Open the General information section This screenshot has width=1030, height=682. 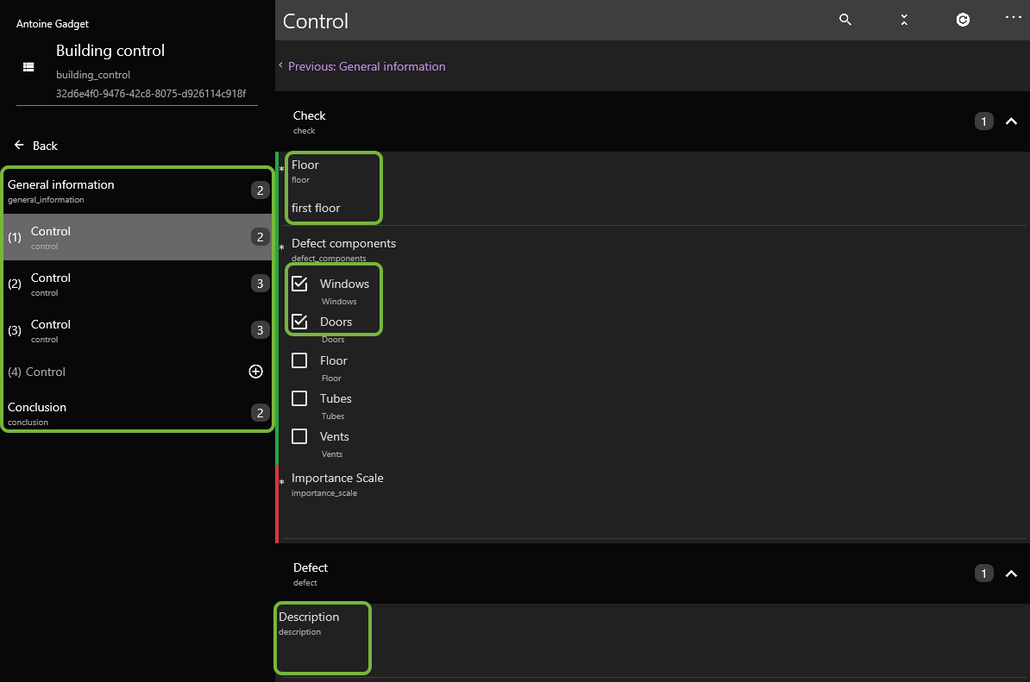(x=138, y=191)
